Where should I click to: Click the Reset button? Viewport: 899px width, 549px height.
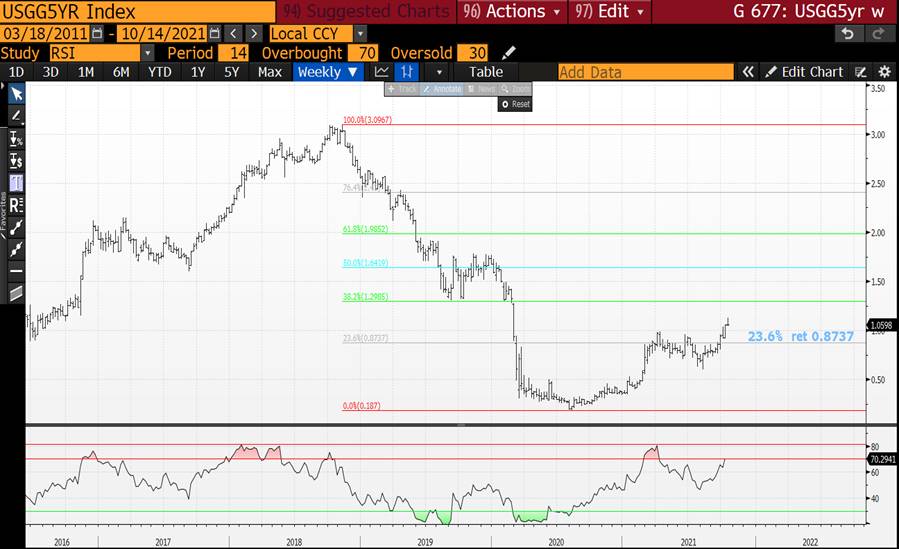pyautogui.click(x=515, y=104)
